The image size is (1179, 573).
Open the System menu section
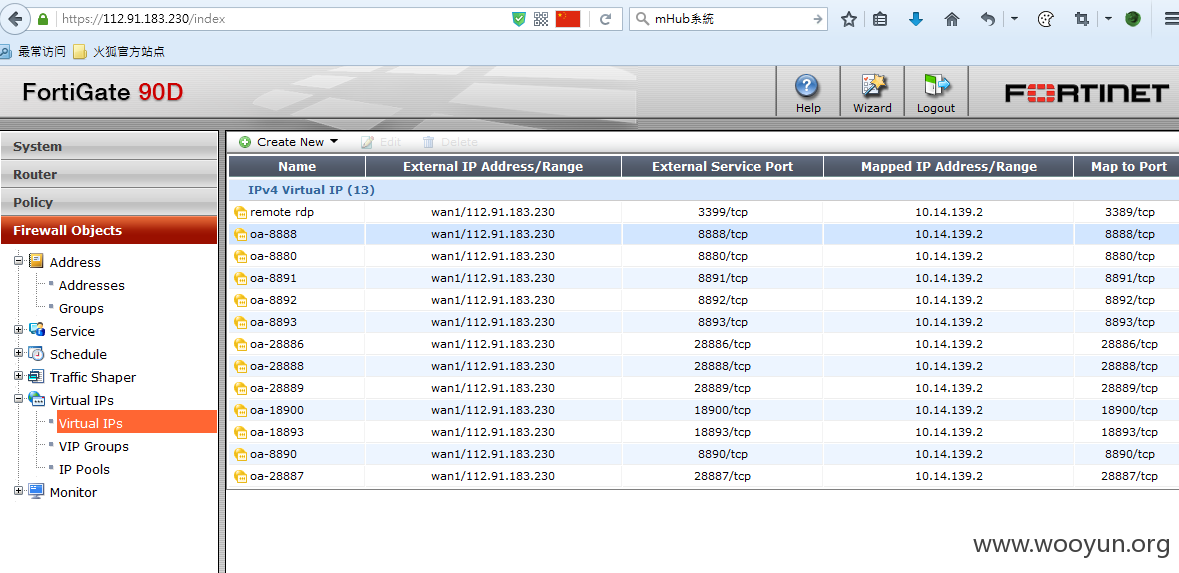point(109,147)
